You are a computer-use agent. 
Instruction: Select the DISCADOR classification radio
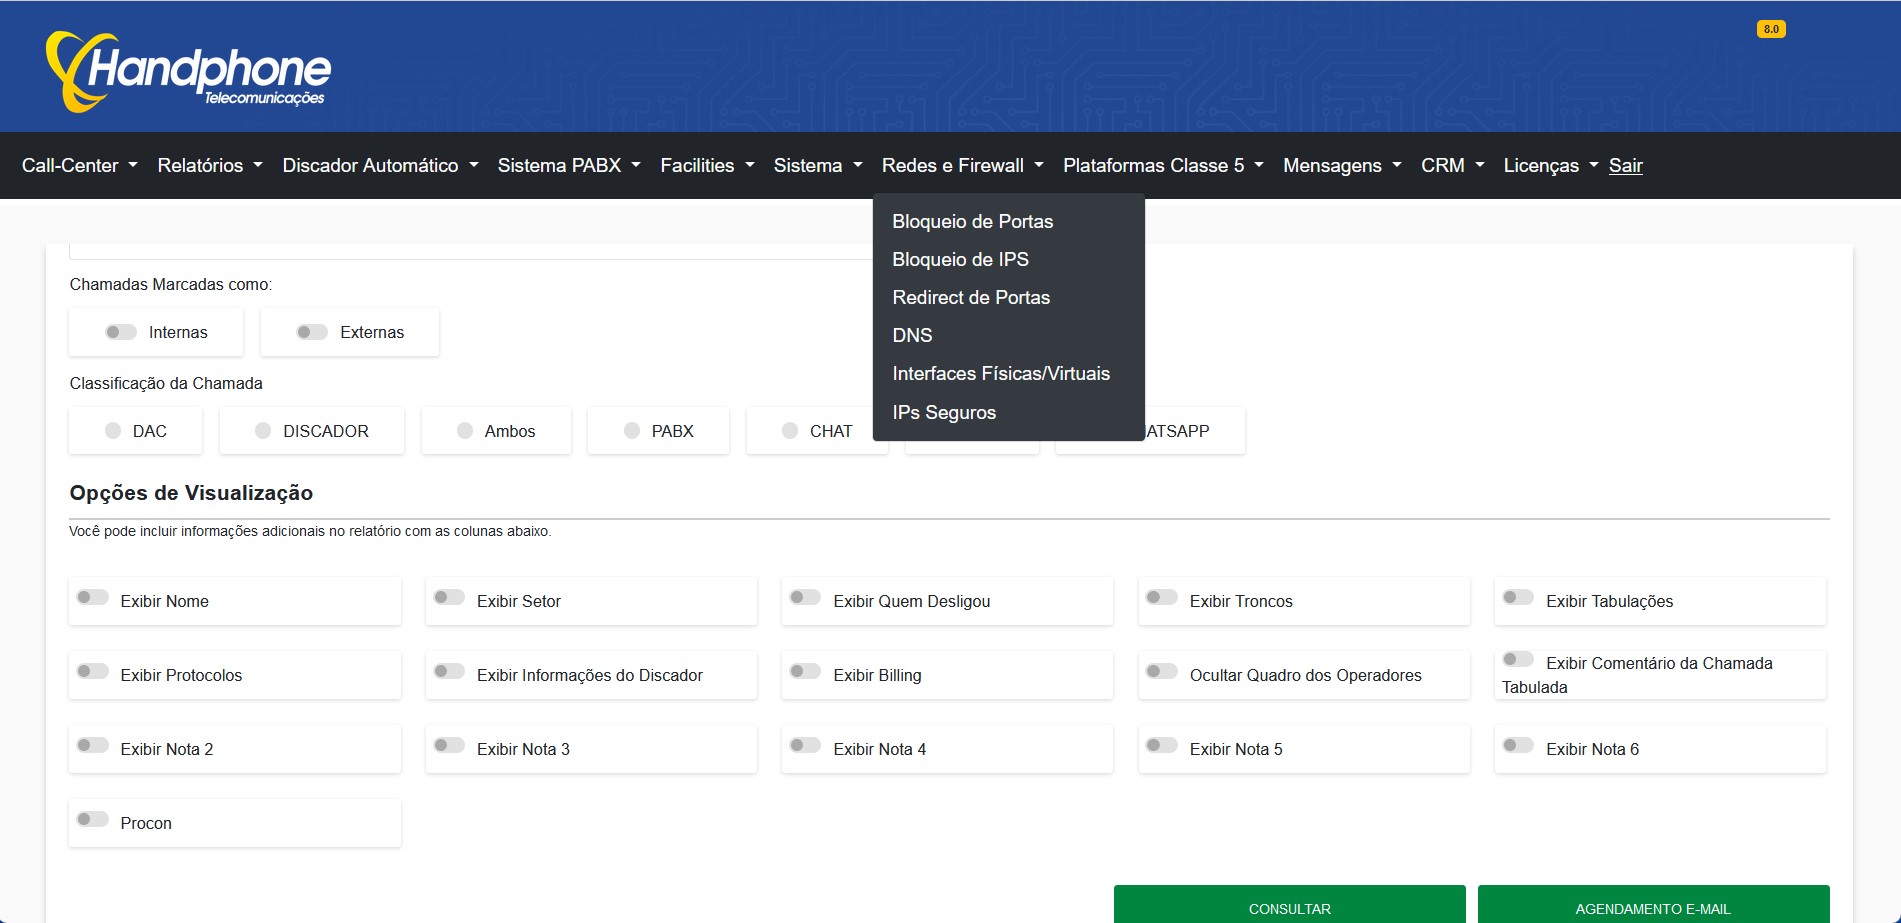263,431
